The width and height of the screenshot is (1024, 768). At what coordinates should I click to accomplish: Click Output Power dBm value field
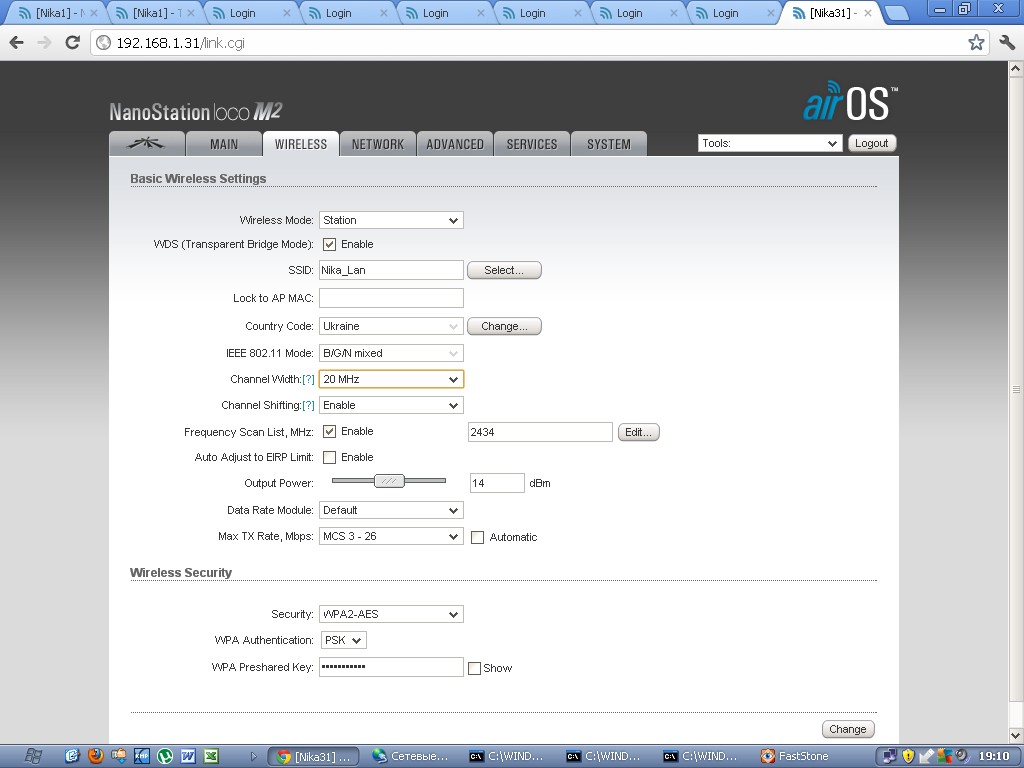point(497,483)
